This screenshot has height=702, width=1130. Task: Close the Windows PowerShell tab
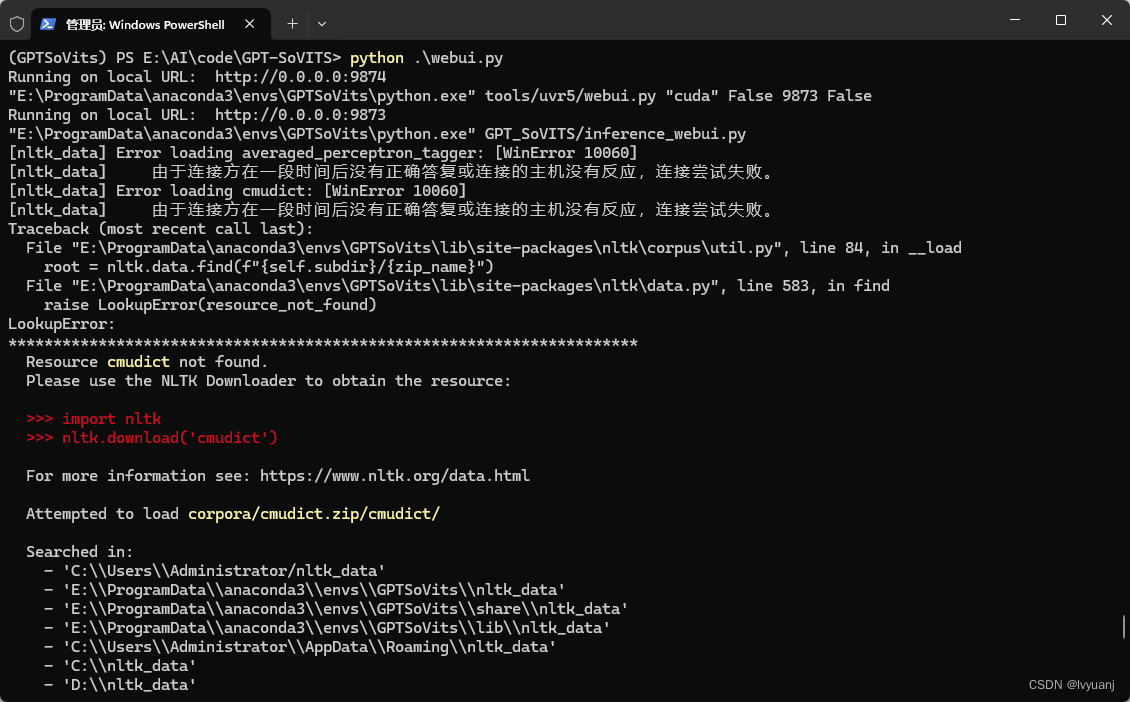click(x=249, y=24)
